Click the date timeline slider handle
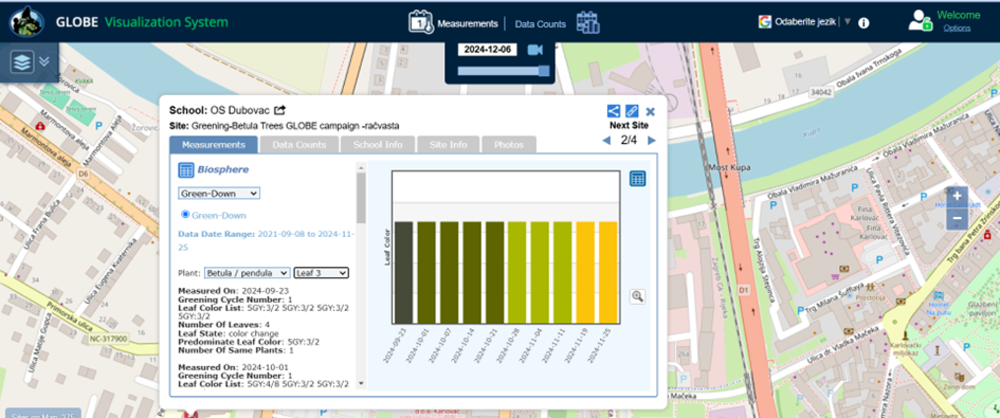The width and height of the screenshot is (1000, 418). pos(544,71)
